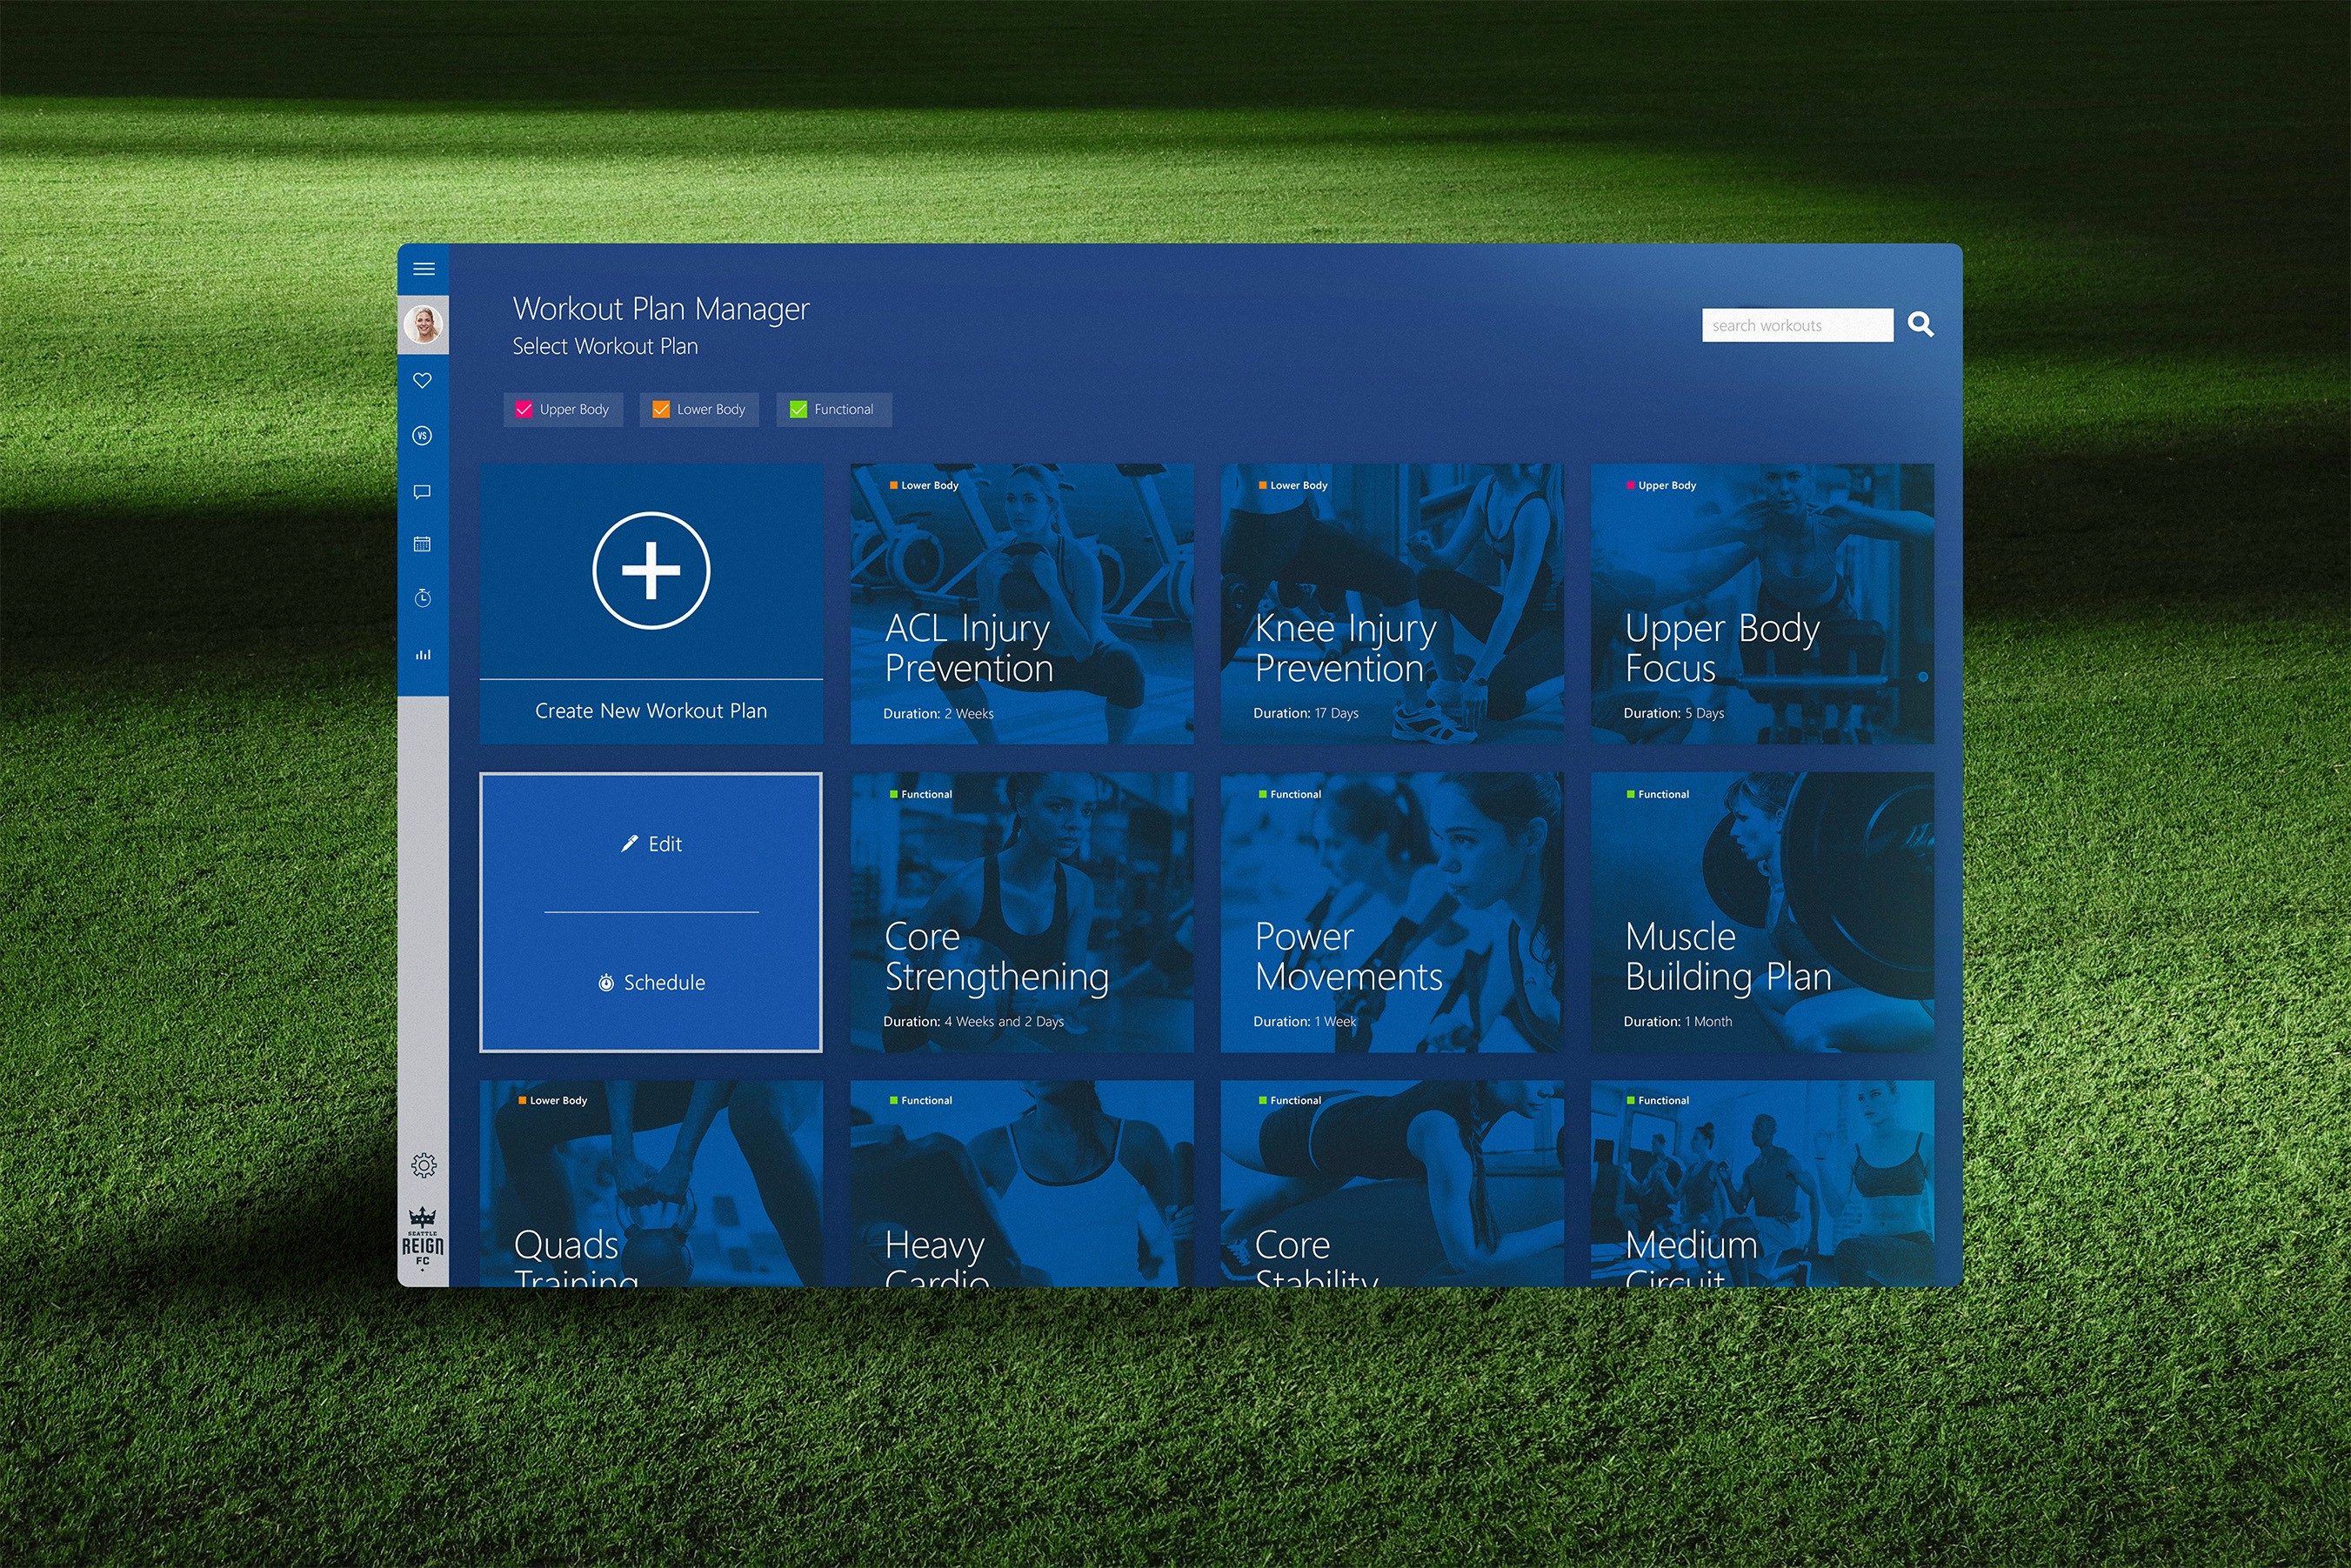Click Edit on the selected plan
This screenshot has height=1568, width=2351.
tap(652, 844)
